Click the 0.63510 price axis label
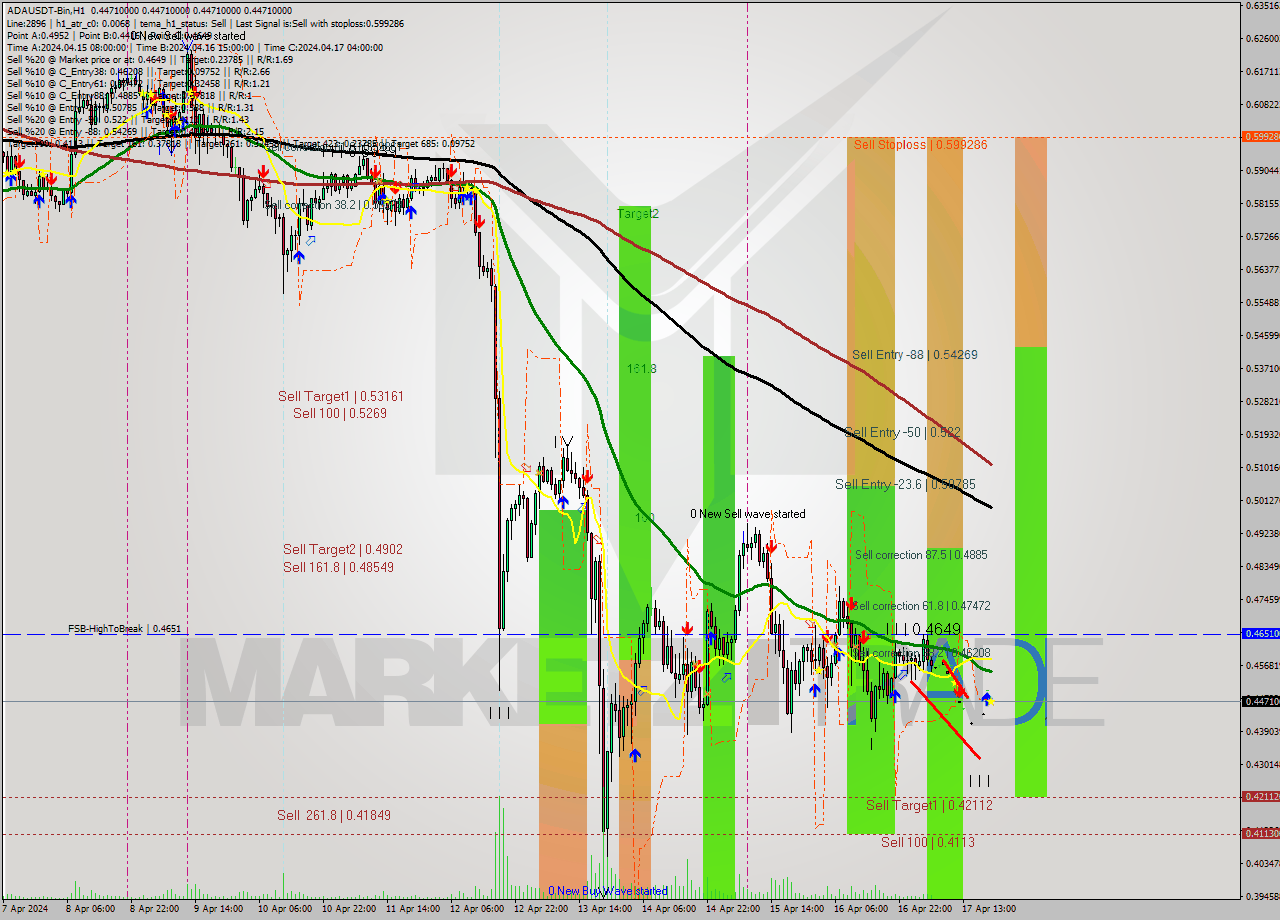 1261,5
